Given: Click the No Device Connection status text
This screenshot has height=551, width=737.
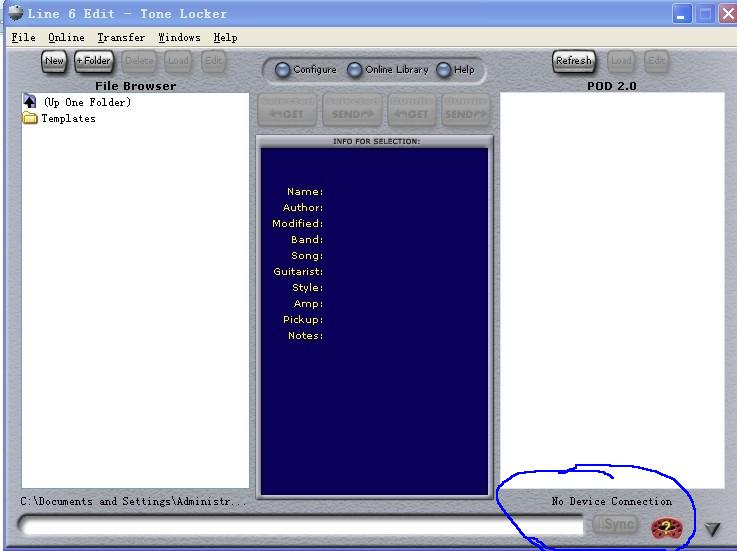Looking at the screenshot, I should [612, 501].
